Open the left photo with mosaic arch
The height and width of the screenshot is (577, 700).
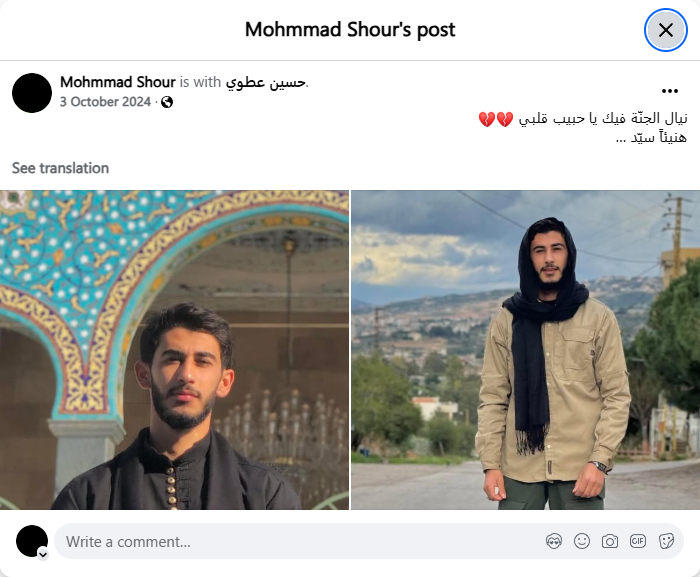(174, 350)
